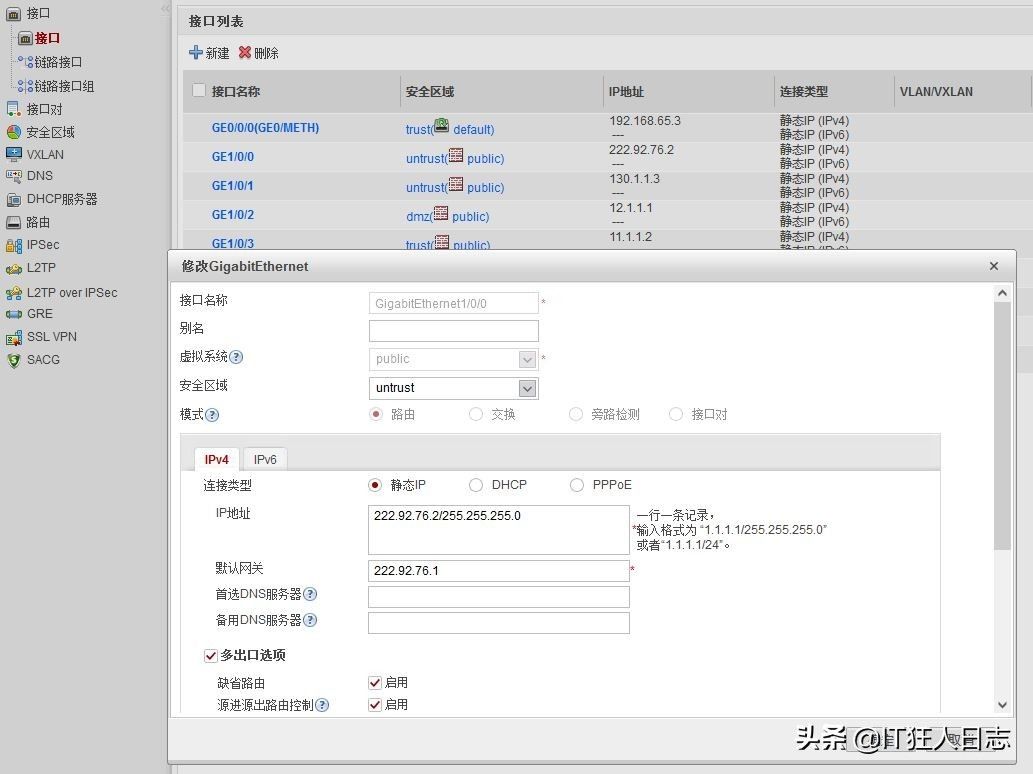
Task: Open the GE1/0/1 interface link
Action: [x=233, y=186]
